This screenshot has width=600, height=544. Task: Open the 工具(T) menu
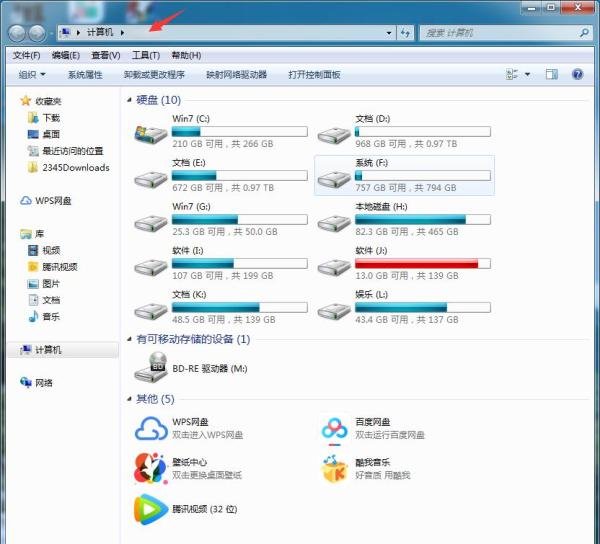click(146, 55)
